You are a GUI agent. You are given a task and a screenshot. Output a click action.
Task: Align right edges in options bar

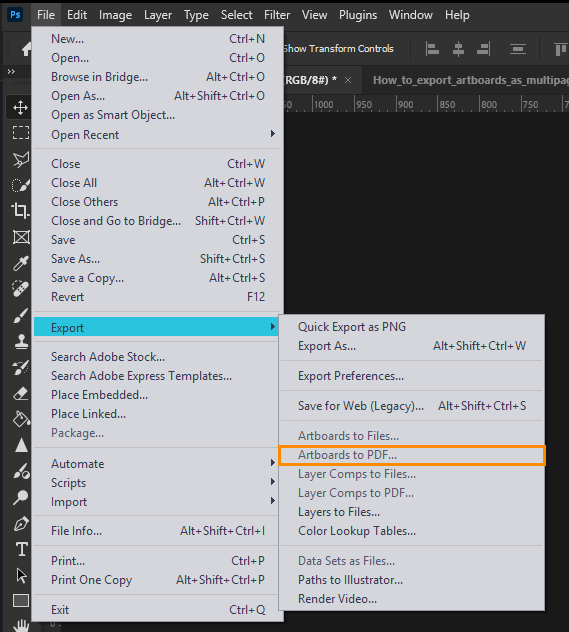click(x=483, y=49)
